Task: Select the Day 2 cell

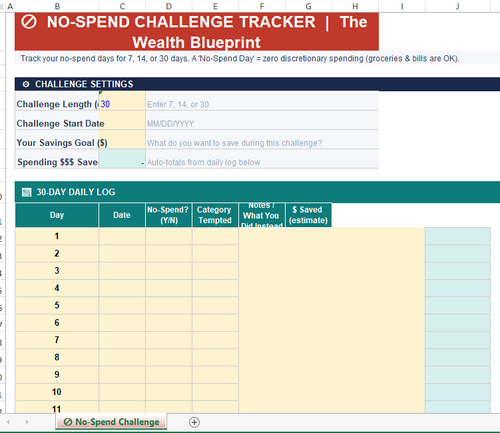Action: click(x=57, y=253)
